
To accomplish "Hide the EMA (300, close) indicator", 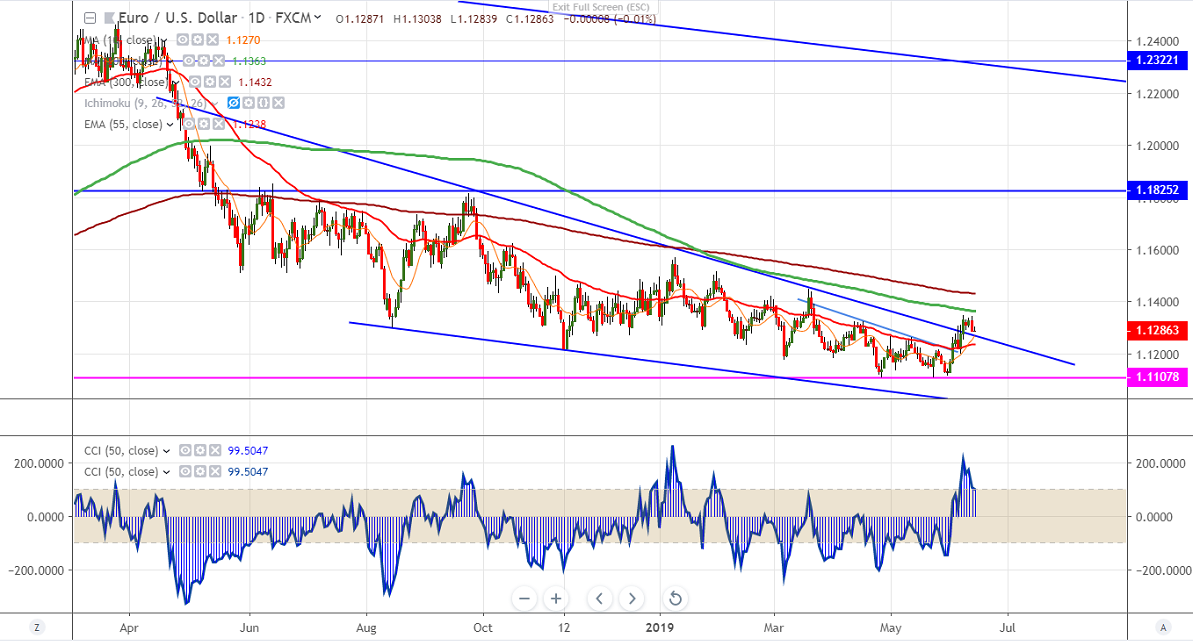I will coord(196,81).
